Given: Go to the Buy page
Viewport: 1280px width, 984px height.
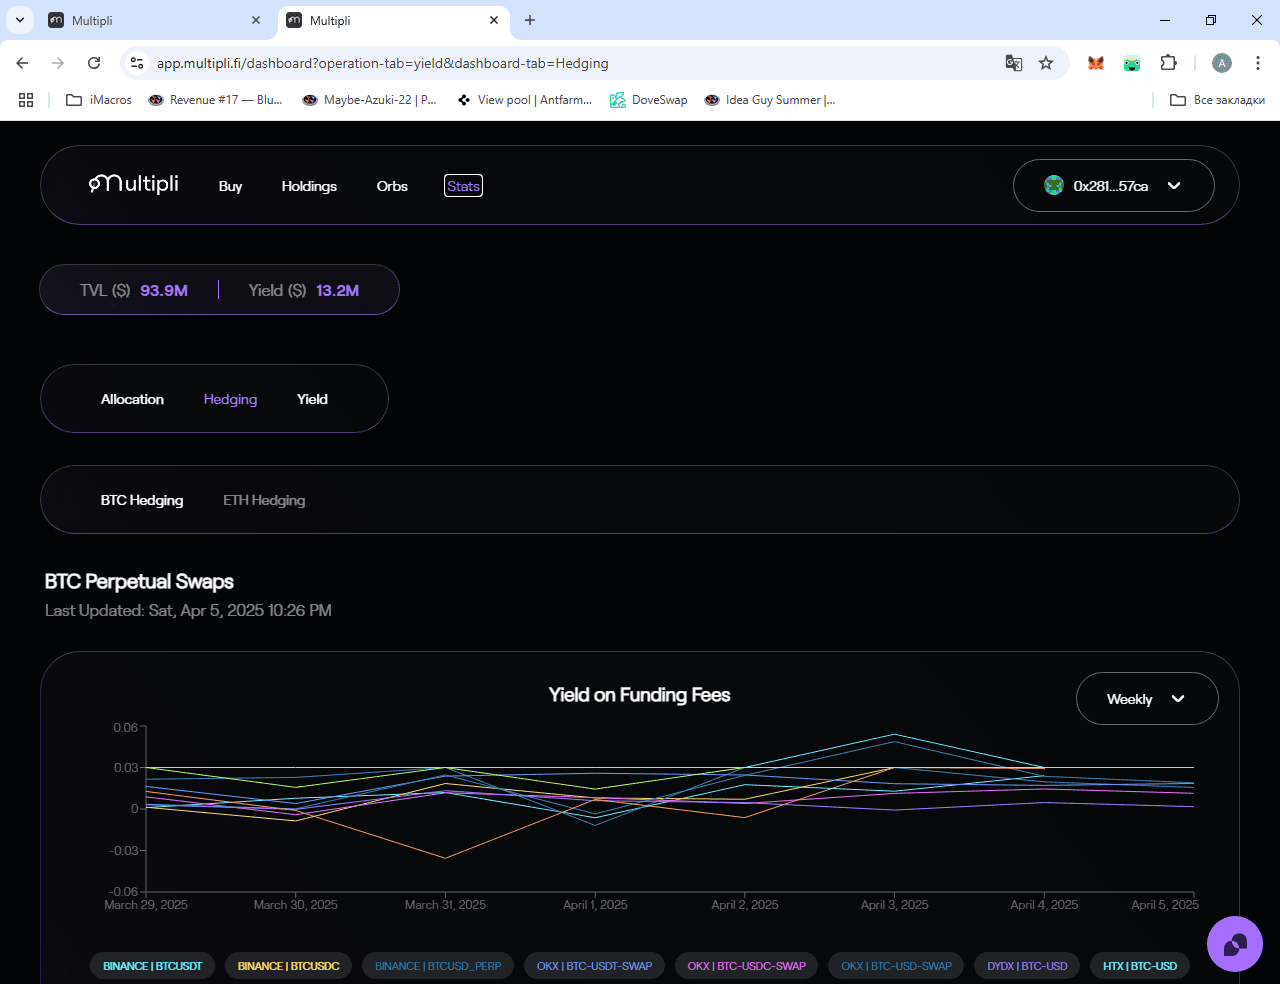Looking at the screenshot, I should pyautogui.click(x=231, y=186).
